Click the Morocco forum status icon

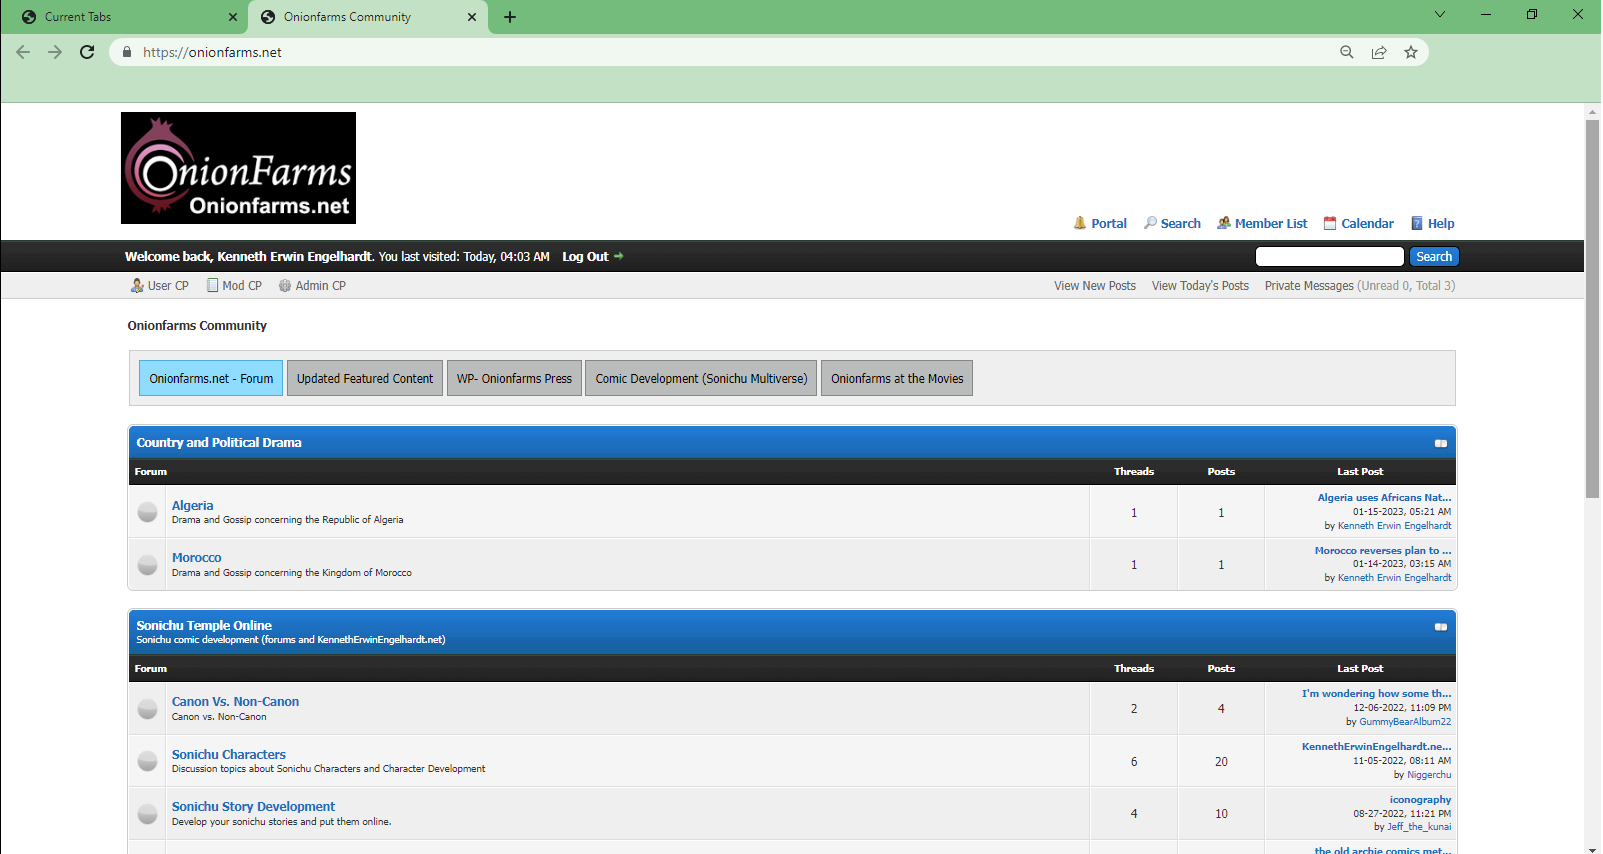pos(147,565)
